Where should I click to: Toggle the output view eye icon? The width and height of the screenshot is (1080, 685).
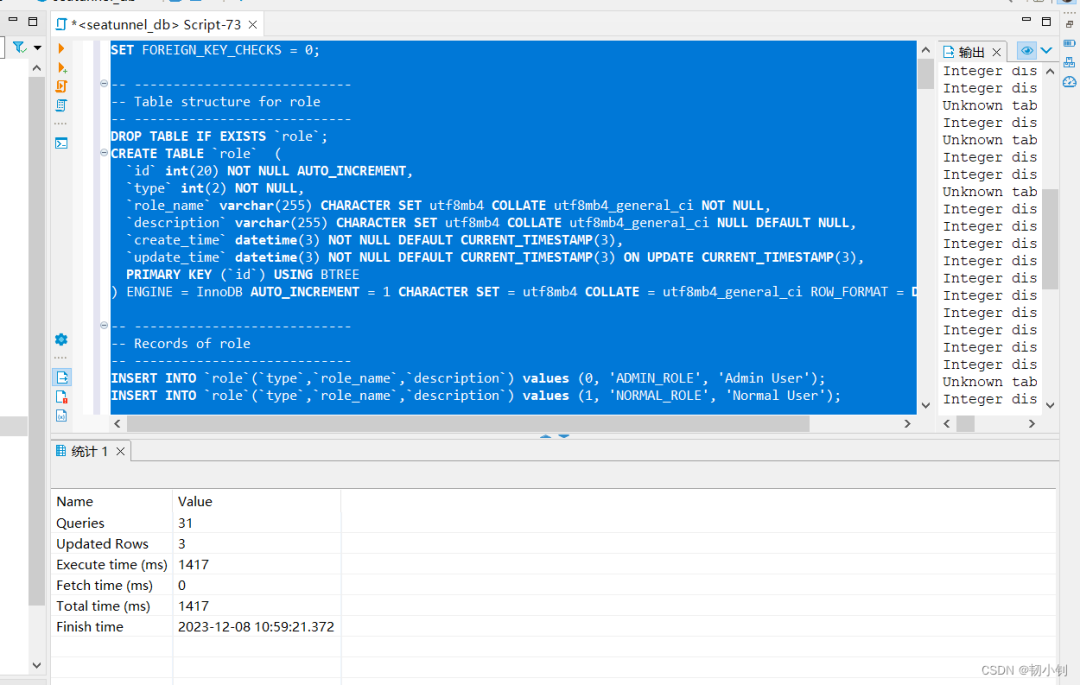[x=1026, y=50]
